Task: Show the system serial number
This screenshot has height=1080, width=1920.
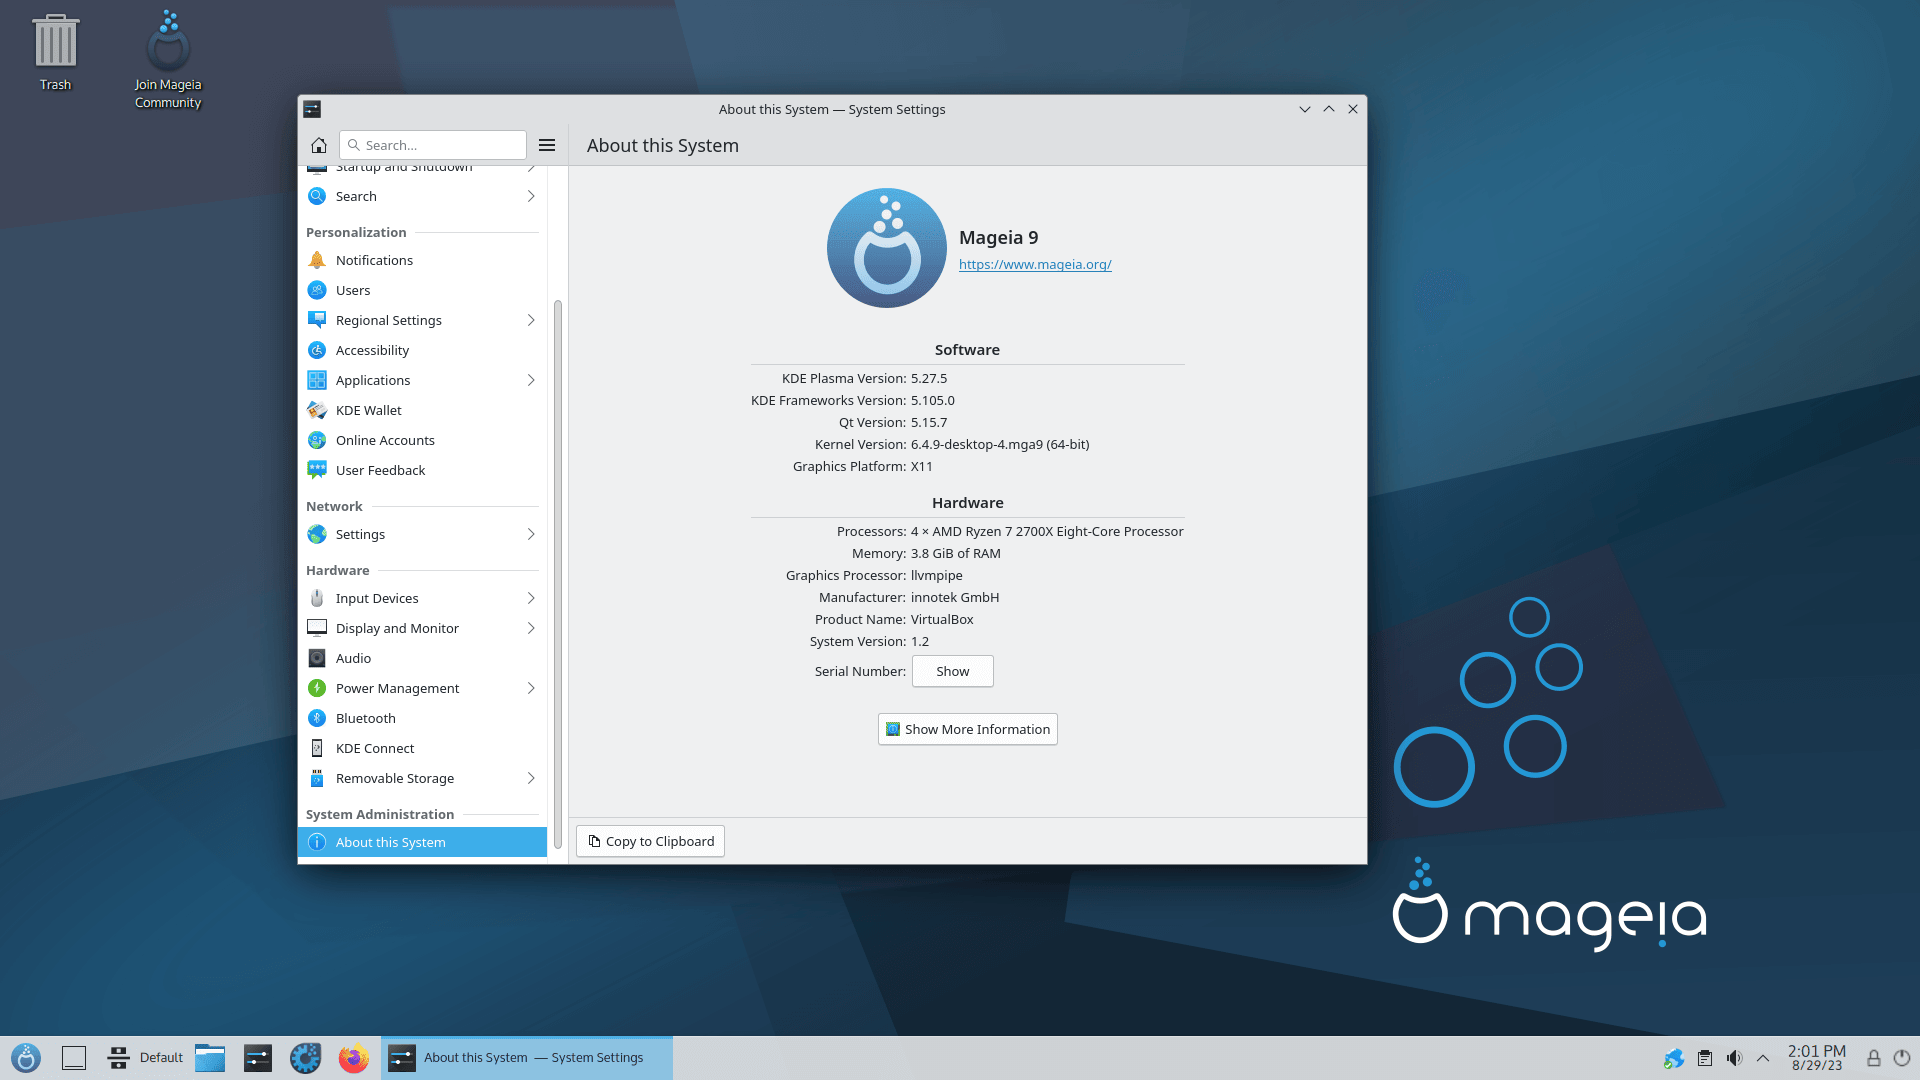Action: [952, 671]
